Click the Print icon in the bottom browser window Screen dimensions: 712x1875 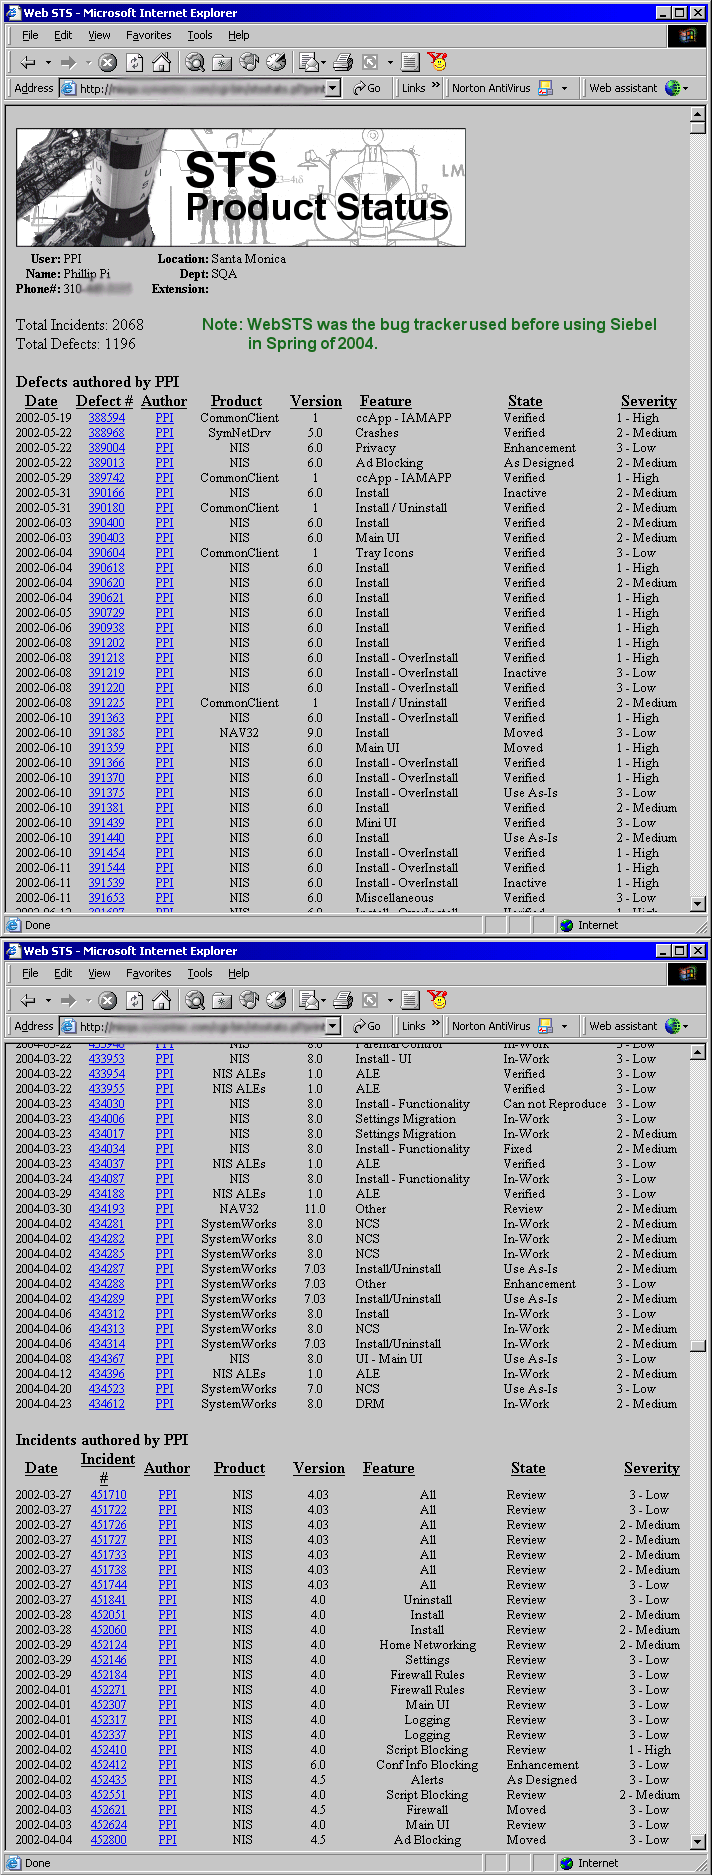coord(343,1000)
